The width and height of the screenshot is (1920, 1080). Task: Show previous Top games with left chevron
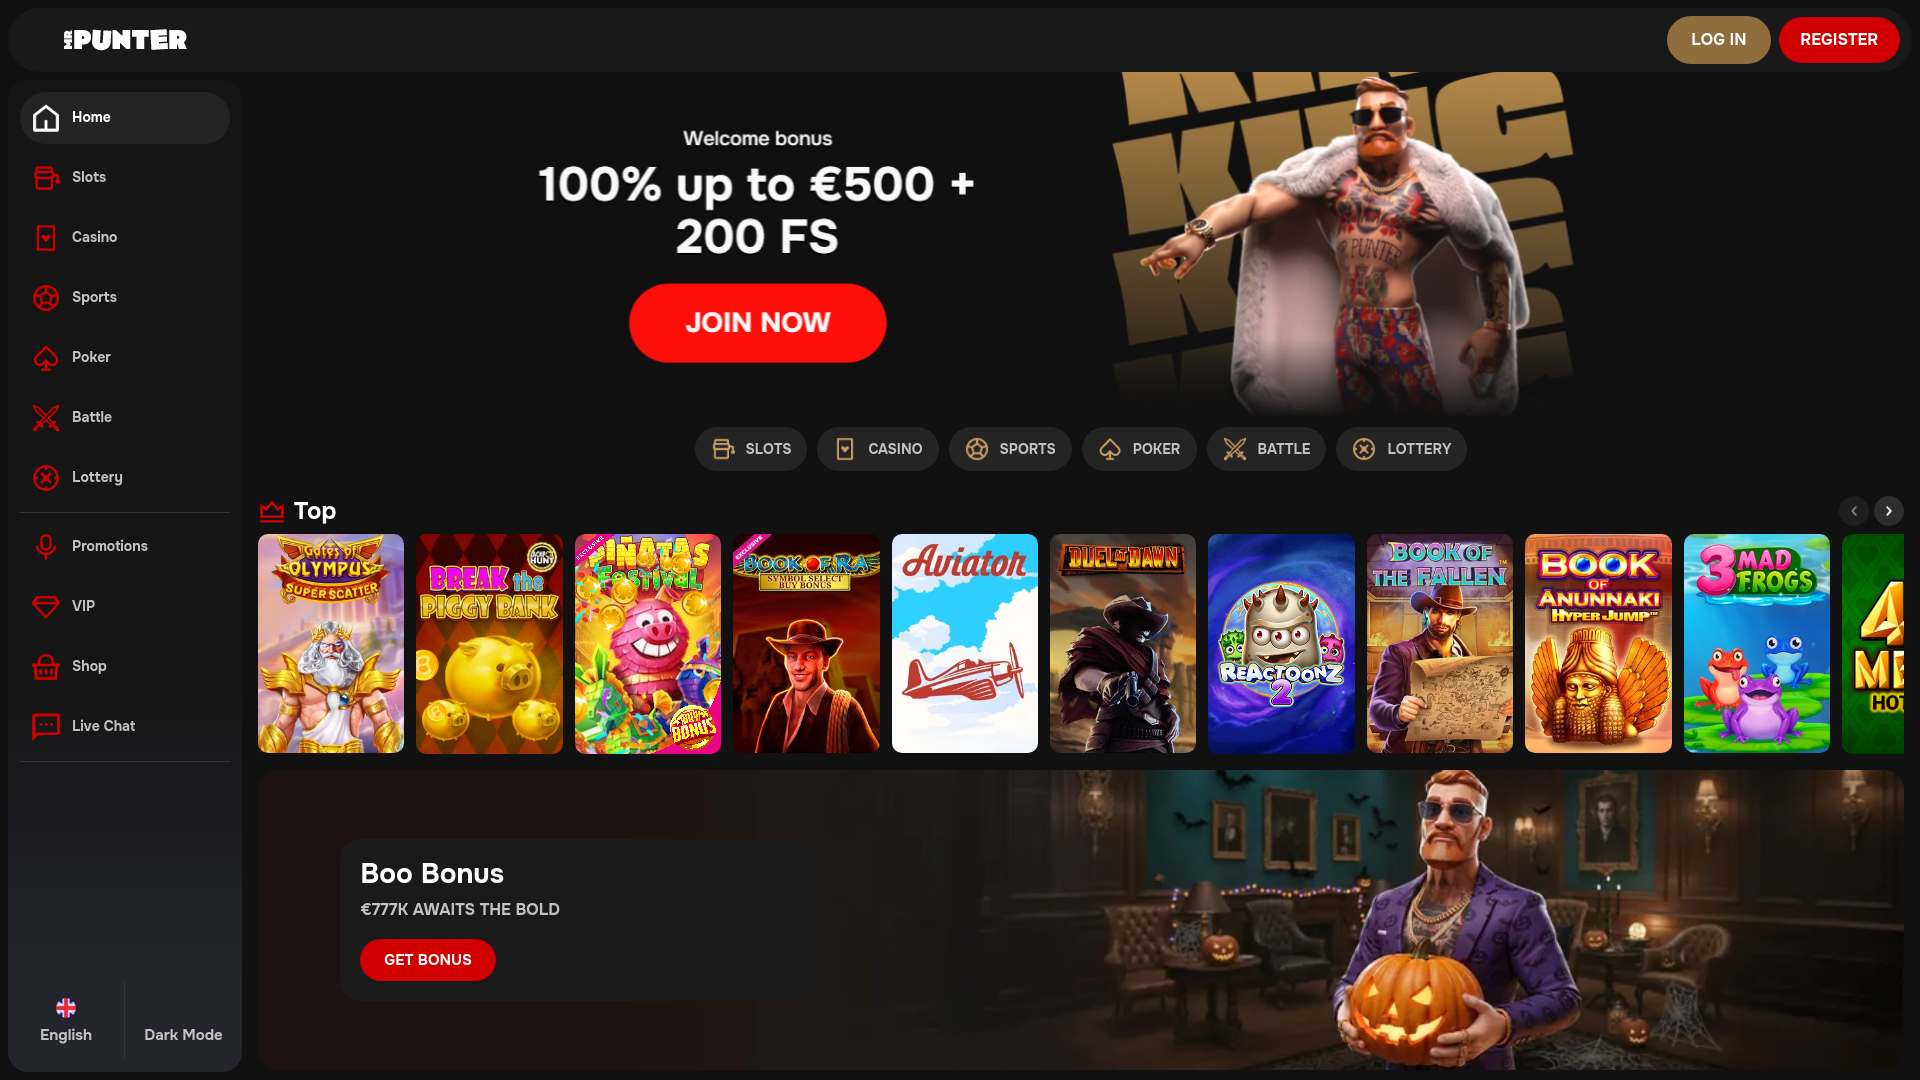click(1854, 511)
